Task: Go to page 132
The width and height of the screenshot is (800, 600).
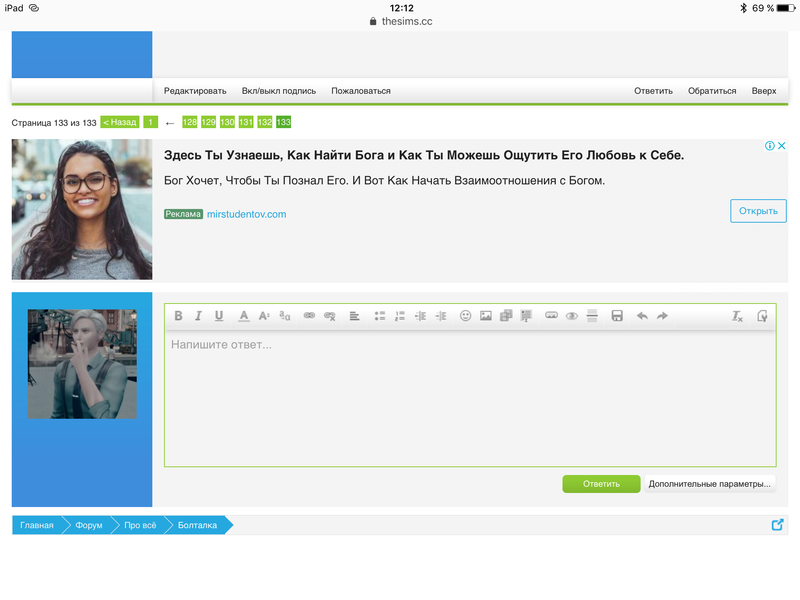Action: point(265,122)
